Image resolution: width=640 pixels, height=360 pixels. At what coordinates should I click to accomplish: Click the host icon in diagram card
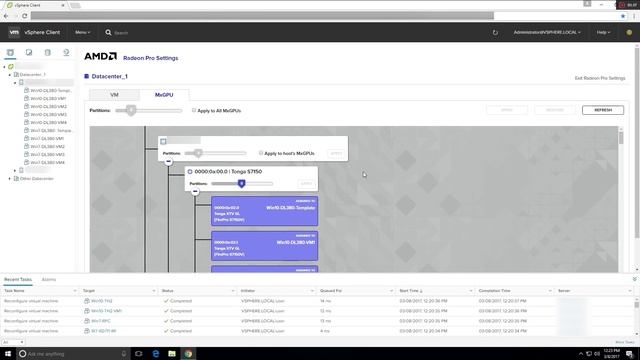coord(163,141)
